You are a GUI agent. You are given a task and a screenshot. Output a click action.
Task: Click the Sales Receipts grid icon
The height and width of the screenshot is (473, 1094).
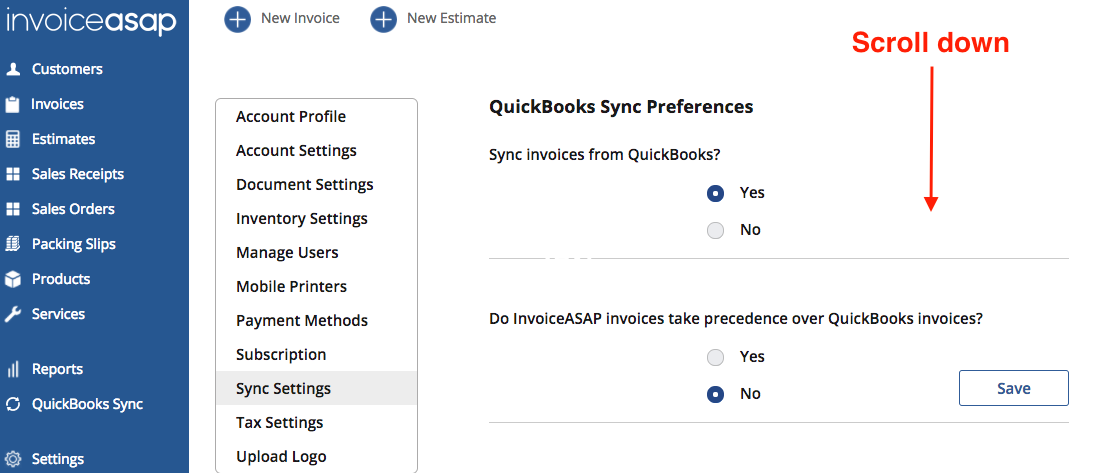click(x=13, y=174)
